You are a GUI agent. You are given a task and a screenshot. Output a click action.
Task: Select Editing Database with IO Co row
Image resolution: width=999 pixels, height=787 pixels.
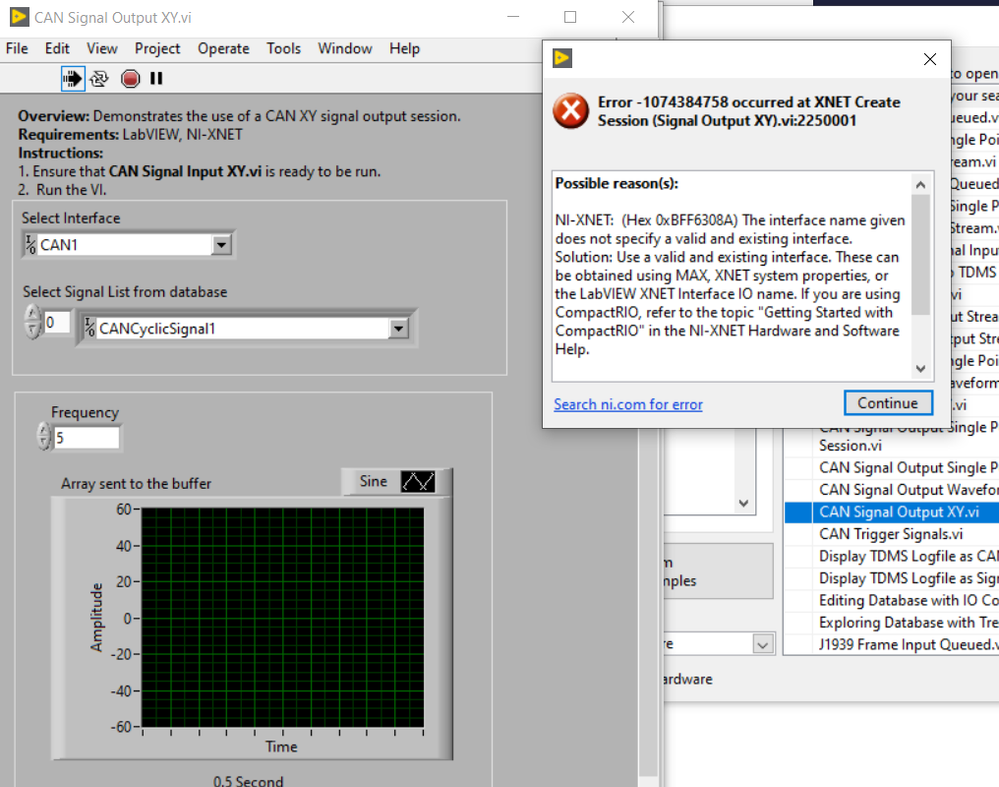point(892,600)
